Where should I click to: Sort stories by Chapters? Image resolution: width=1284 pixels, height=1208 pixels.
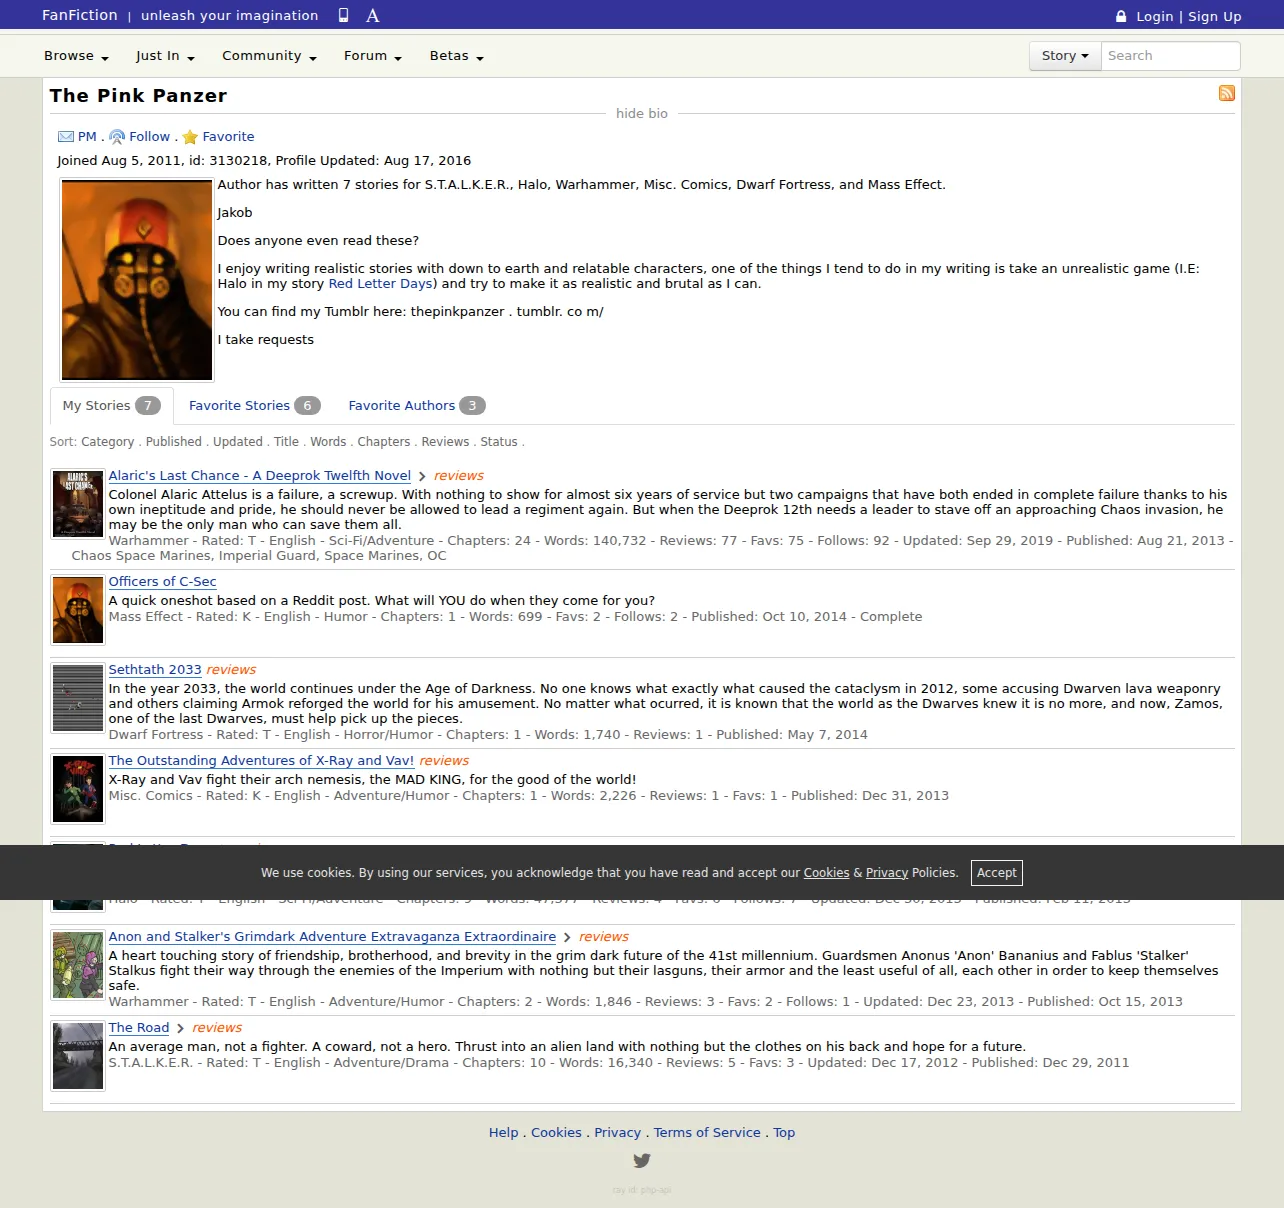point(384,442)
